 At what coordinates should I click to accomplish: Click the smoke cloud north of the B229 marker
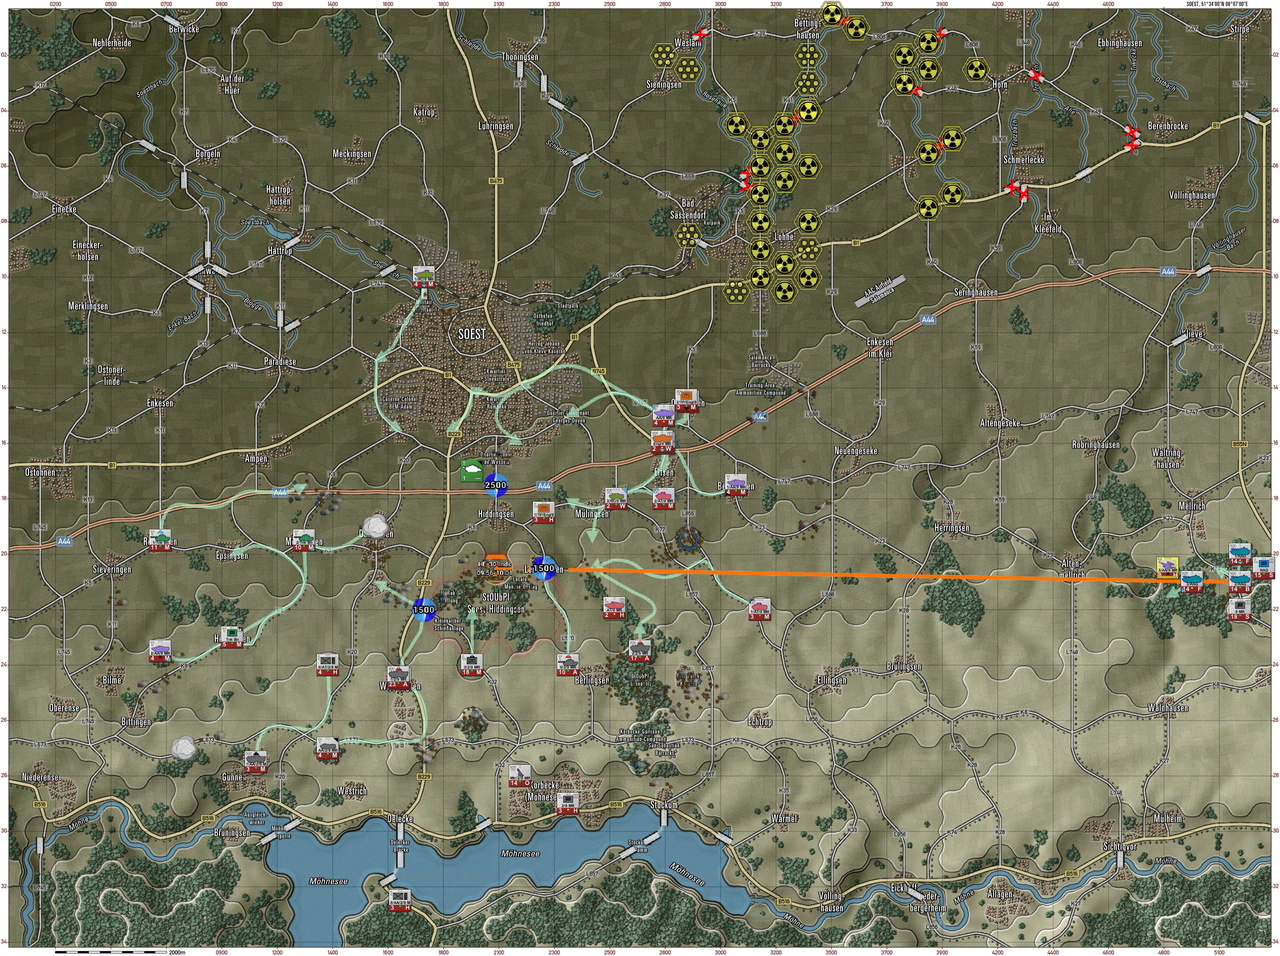pyautogui.click(x=375, y=524)
